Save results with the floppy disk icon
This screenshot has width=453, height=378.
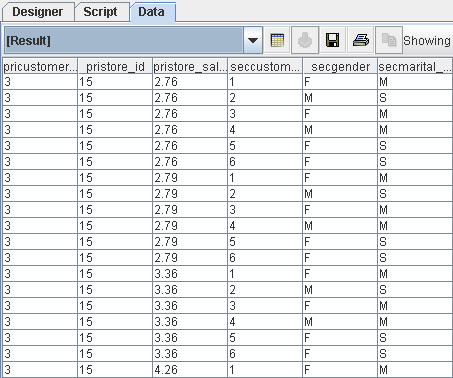[x=332, y=40]
